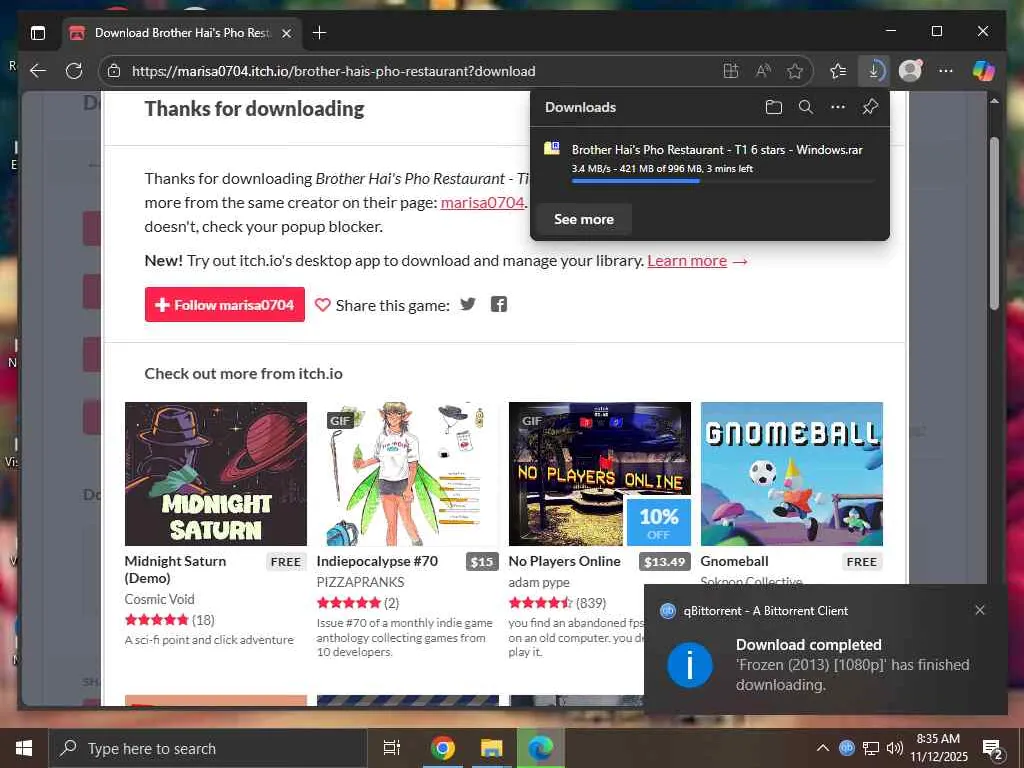
Task: Click Midnight Saturn (Demo) title link
Action: coord(175,569)
